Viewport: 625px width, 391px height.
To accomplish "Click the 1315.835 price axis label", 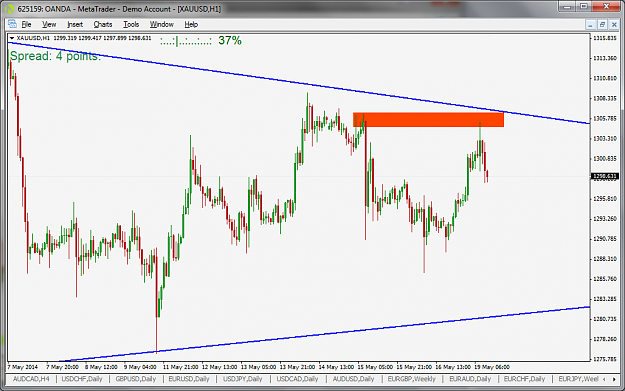I will pos(605,38).
